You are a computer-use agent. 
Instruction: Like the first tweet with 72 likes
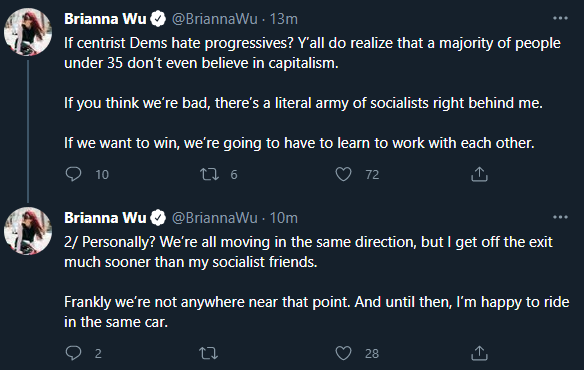343,174
